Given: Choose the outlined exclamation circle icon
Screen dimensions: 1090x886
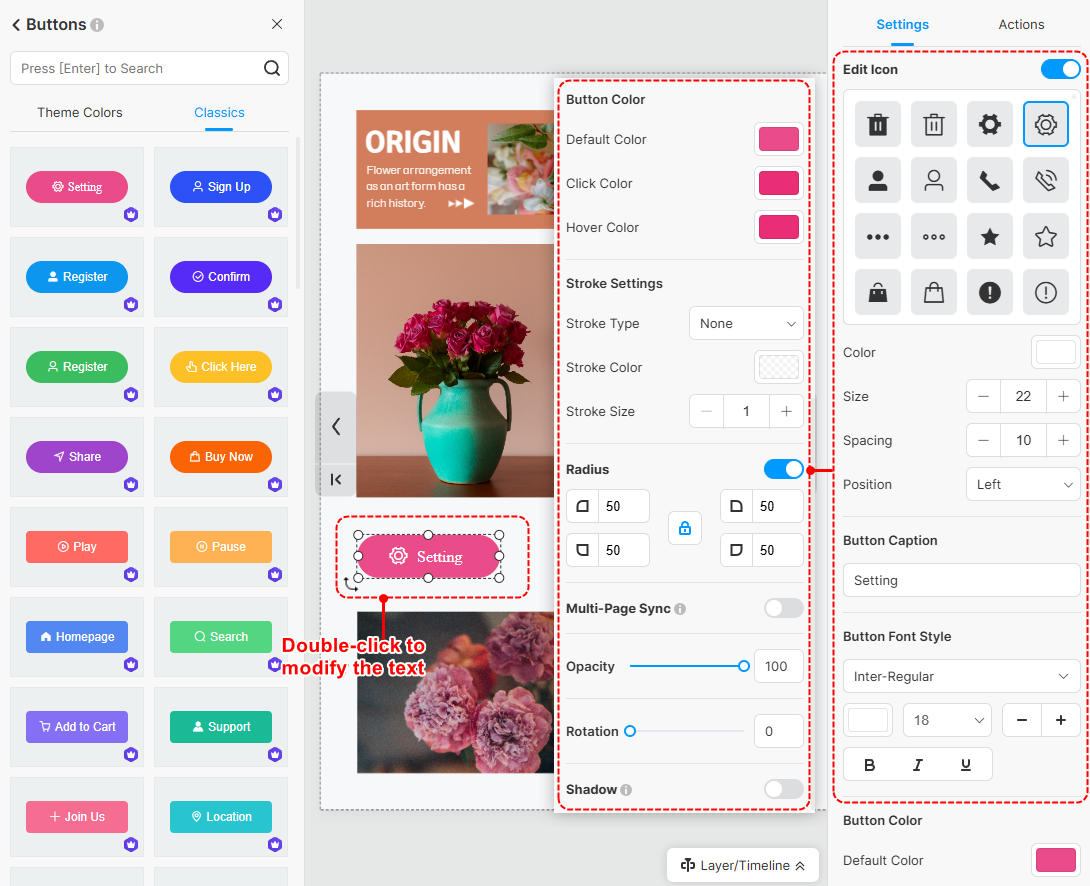Looking at the screenshot, I should [x=1046, y=293].
